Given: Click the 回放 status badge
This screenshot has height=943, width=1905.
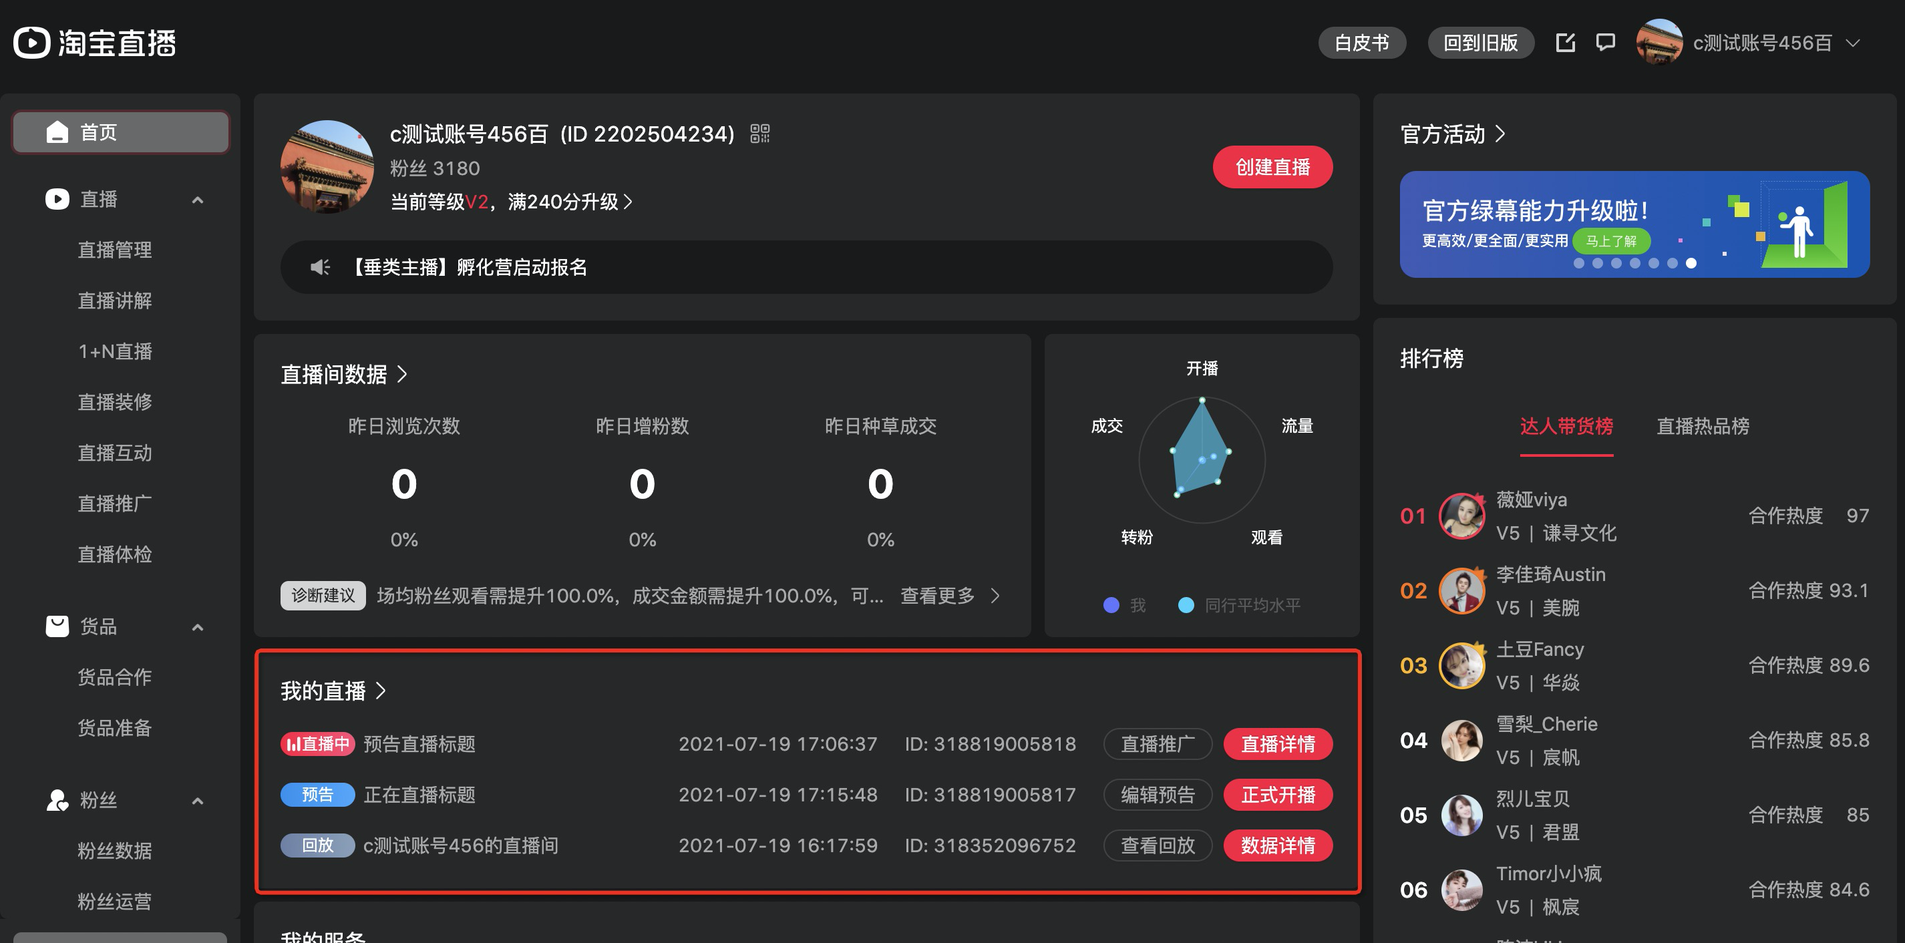Looking at the screenshot, I should (318, 845).
